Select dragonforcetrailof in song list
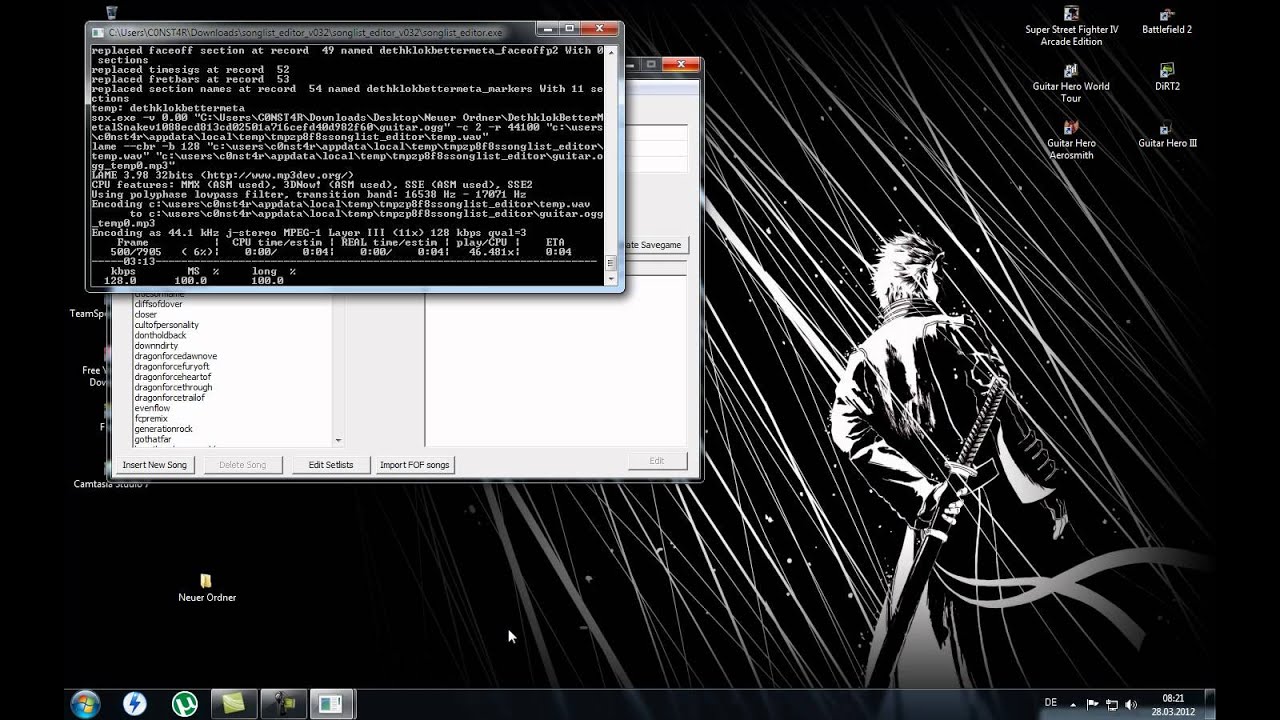Viewport: 1280px width, 720px height. (x=170, y=398)
